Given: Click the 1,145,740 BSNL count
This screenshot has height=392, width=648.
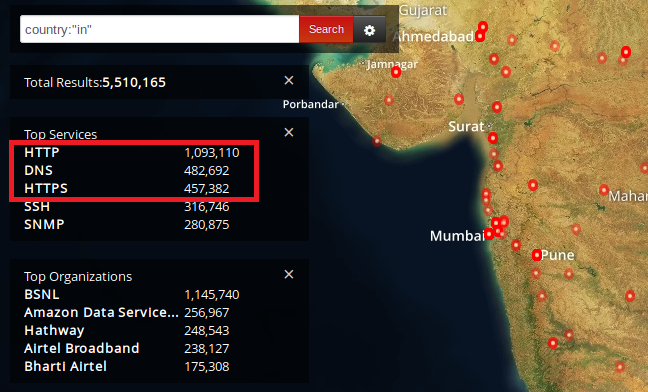Looking at the screenshot, I should [x=212, y=295].
